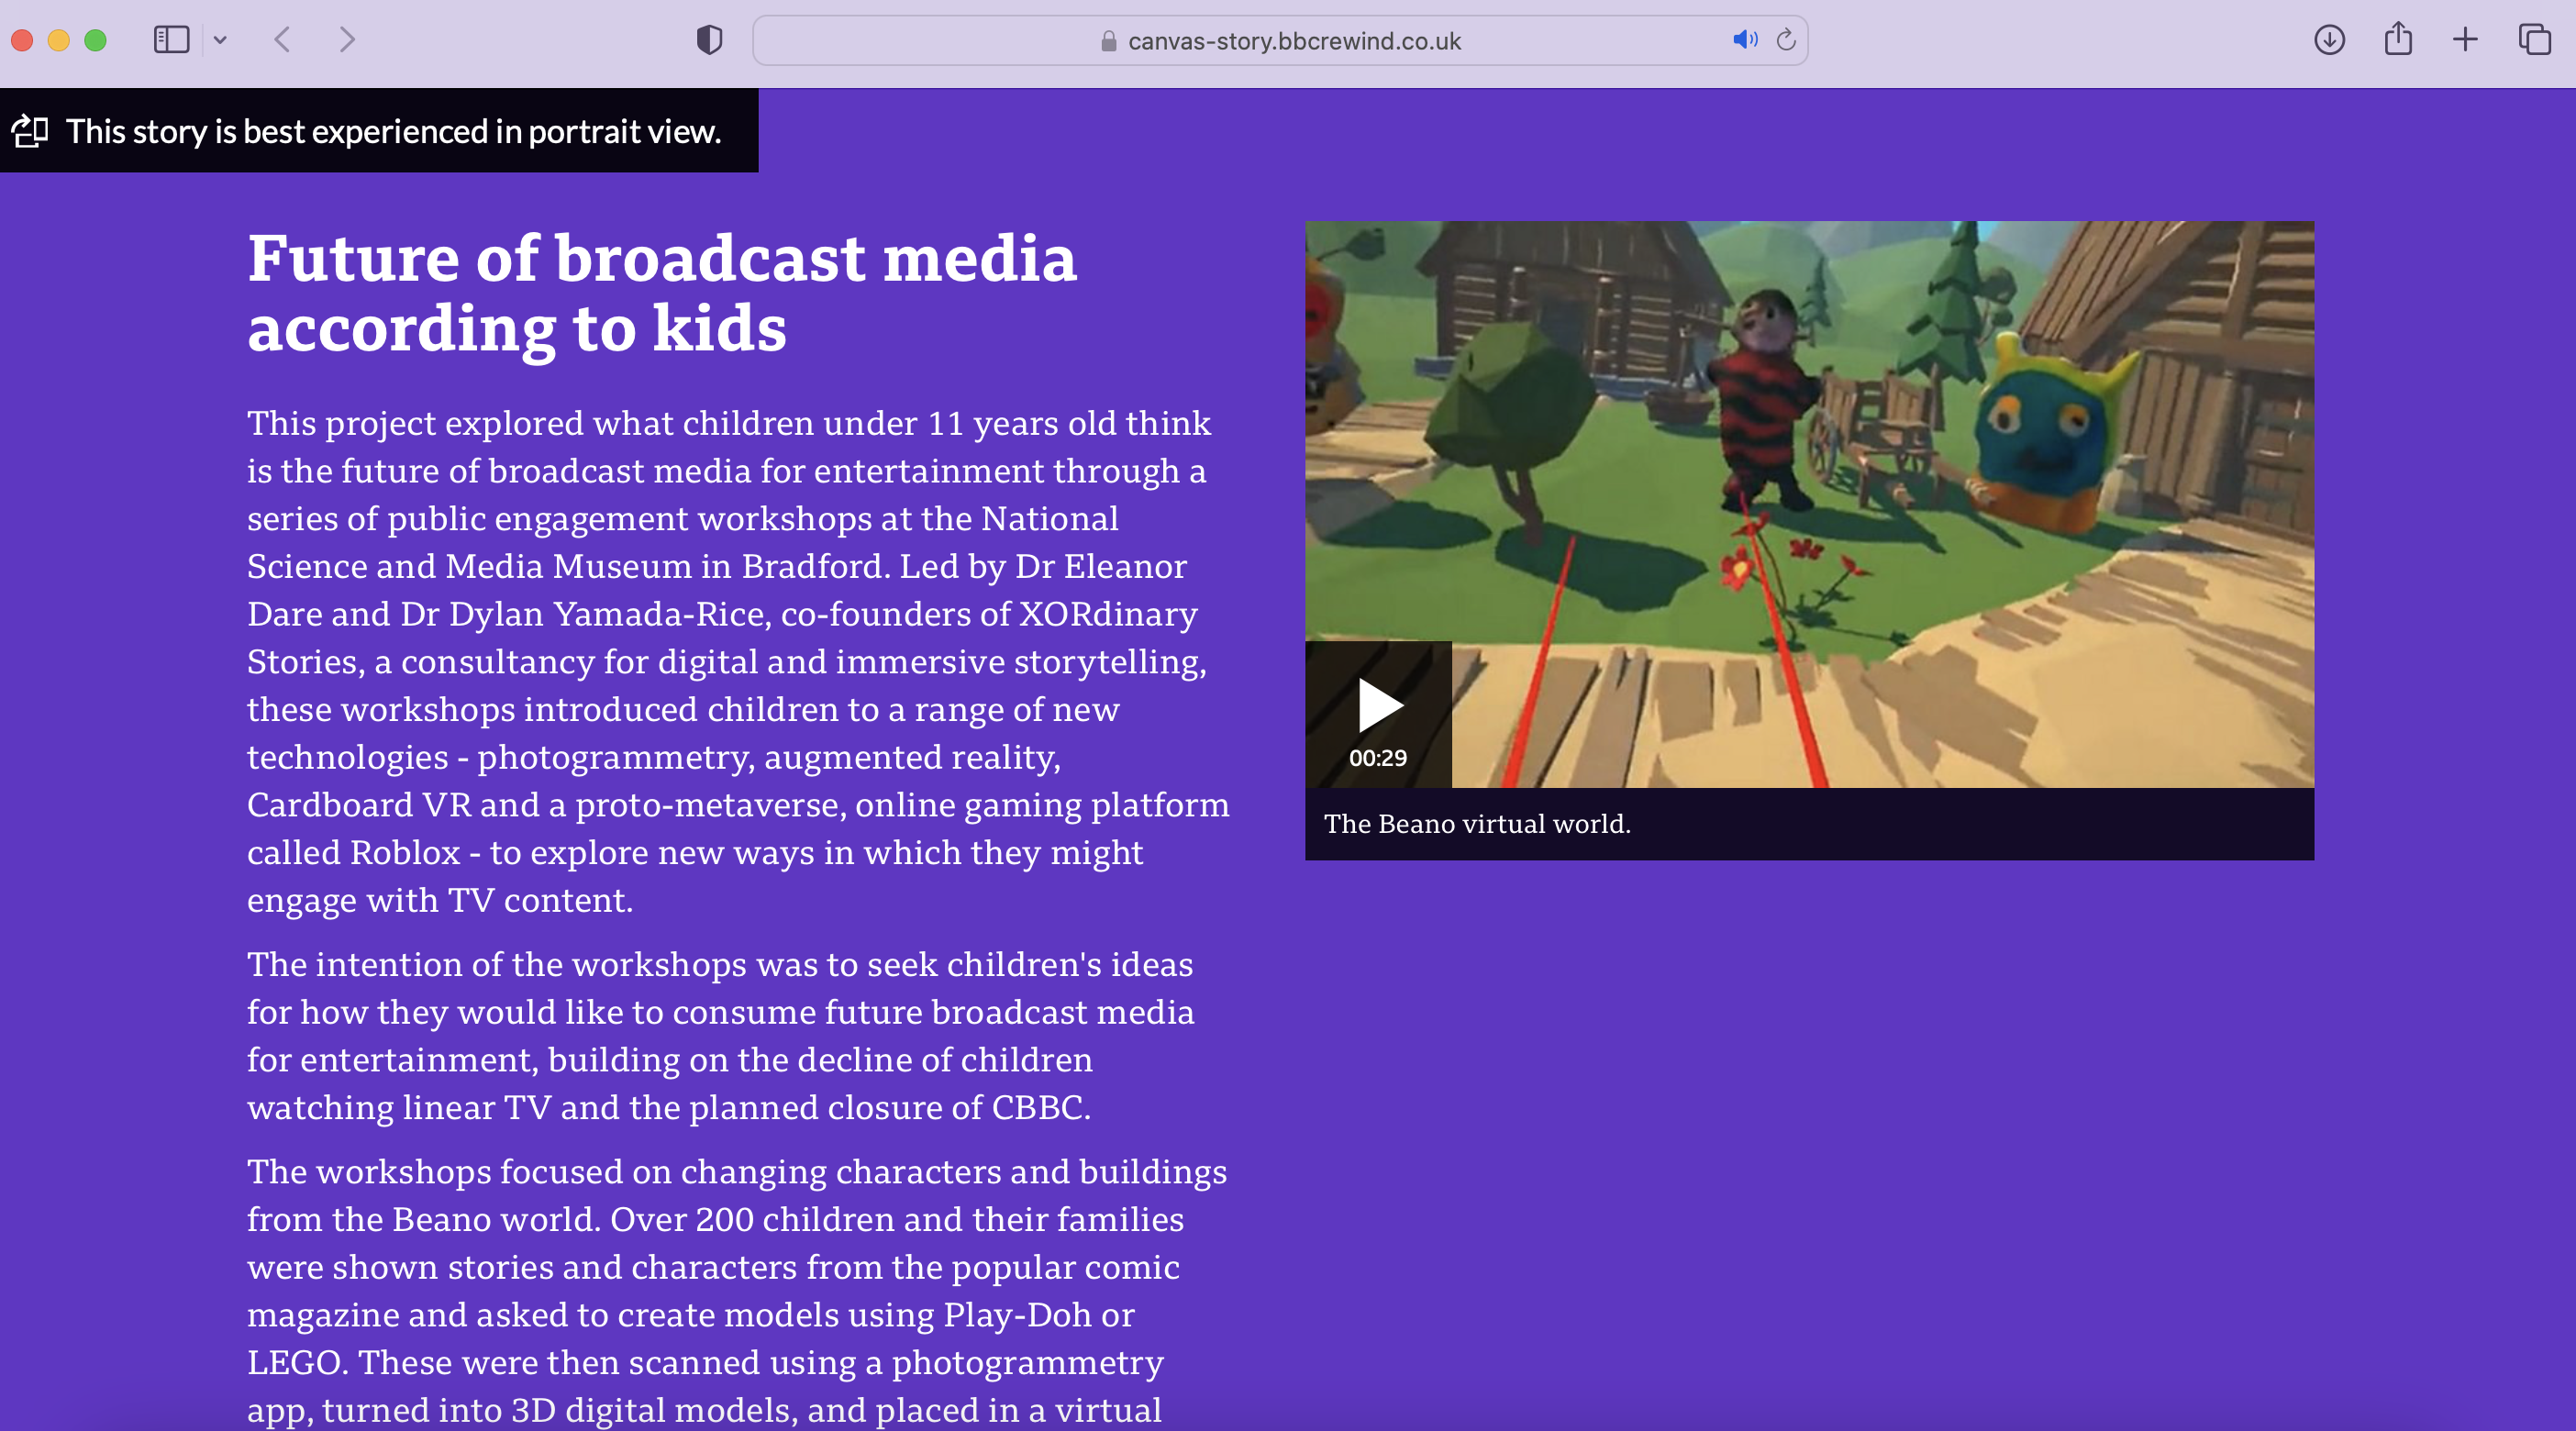Click the video caption 'The Beano virtual world.'
Screen dimensions: 2576x1431
click(x=1477, y=824)
